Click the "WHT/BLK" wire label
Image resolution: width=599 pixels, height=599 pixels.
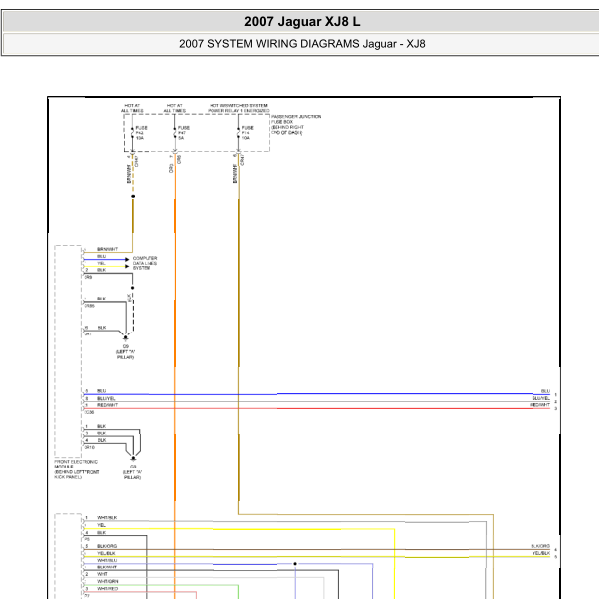[107, 518]
